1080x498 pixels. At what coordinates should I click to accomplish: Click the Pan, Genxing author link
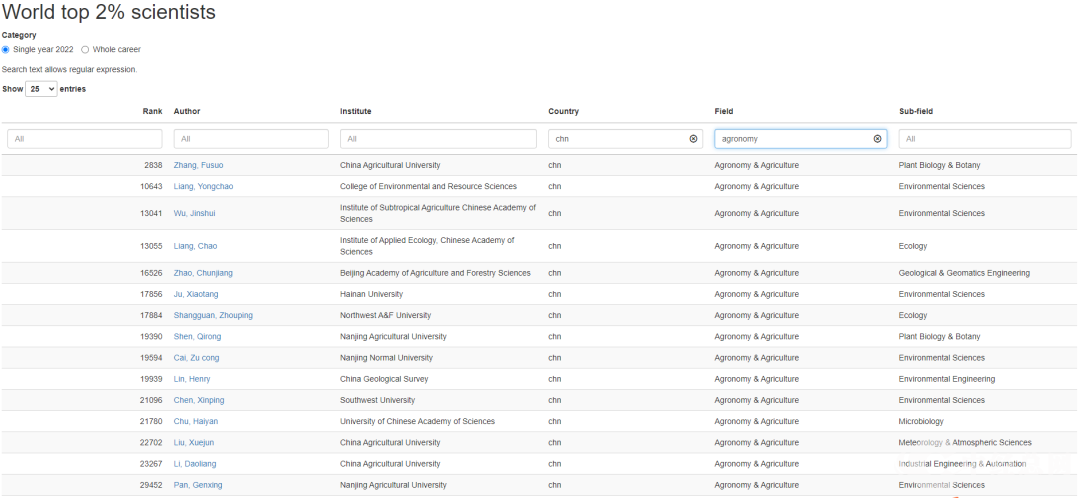coord(198,485)
